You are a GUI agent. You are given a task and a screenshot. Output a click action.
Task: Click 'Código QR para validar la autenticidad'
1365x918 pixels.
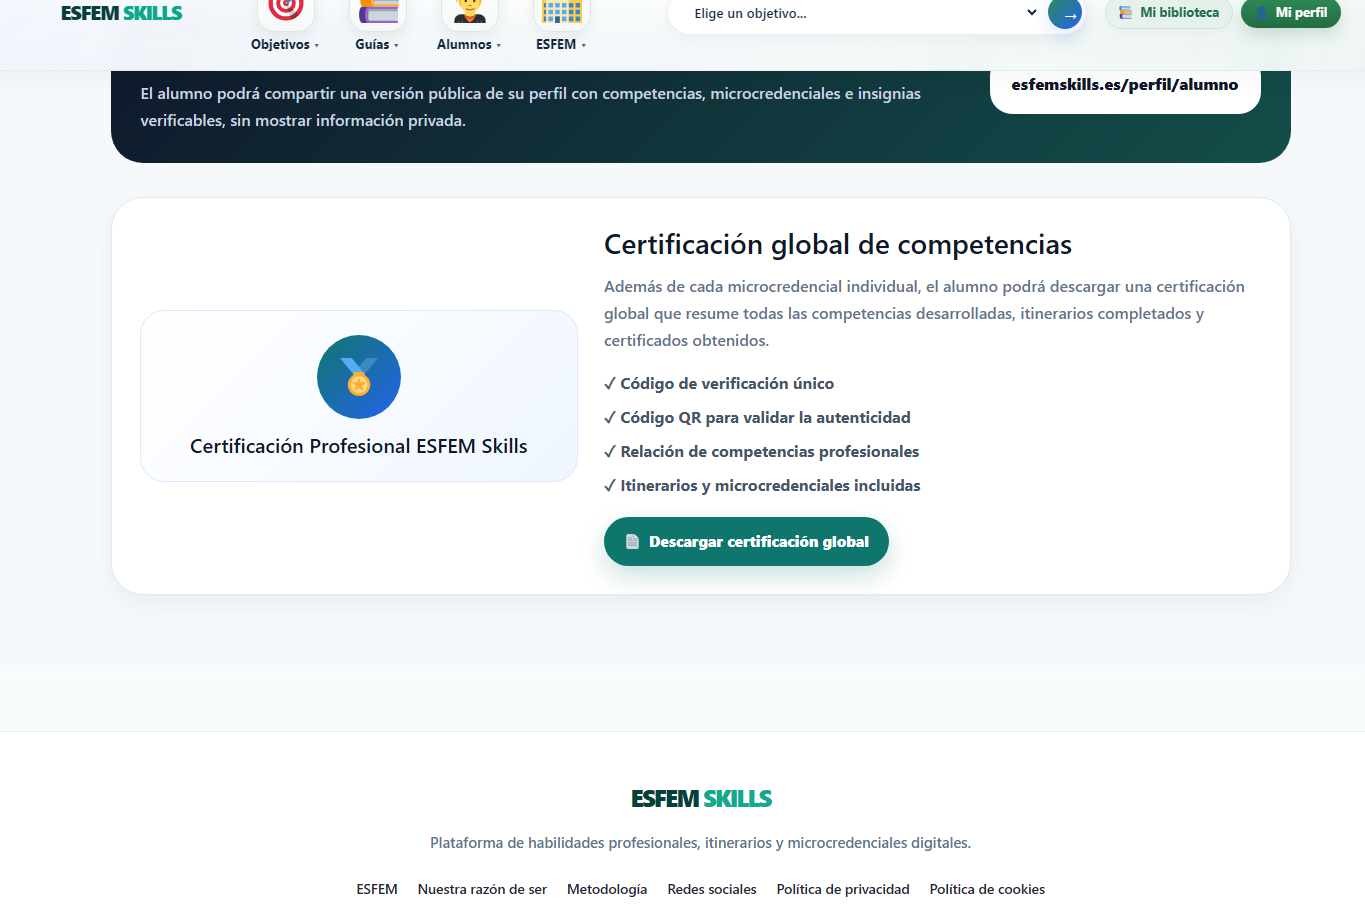tap(757, 418)
